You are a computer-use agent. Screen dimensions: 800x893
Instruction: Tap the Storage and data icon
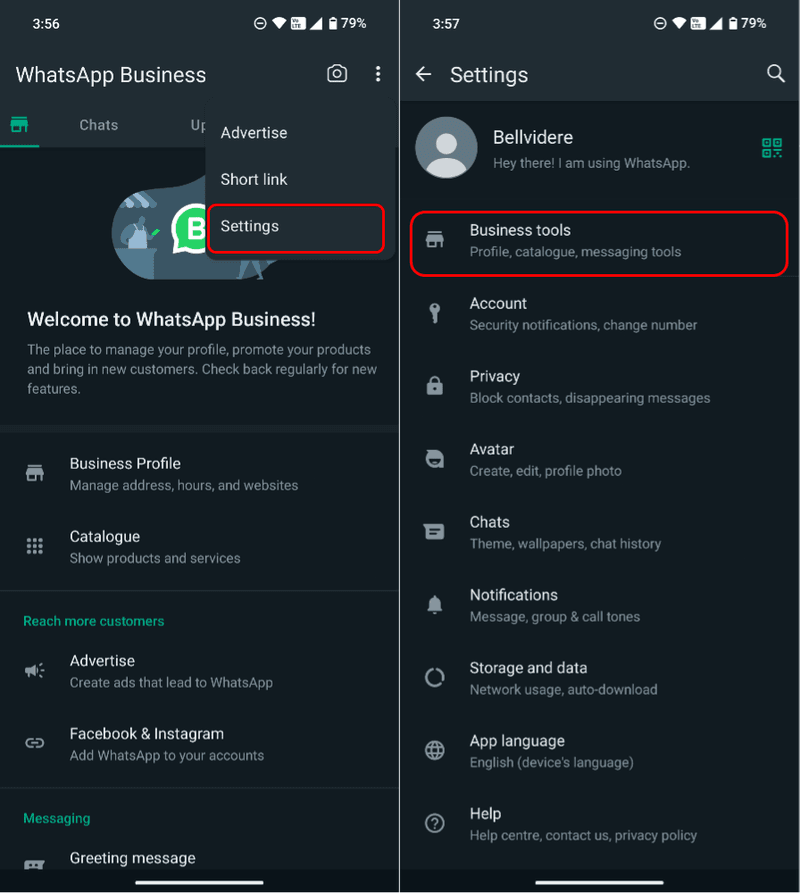coord(434,677)
